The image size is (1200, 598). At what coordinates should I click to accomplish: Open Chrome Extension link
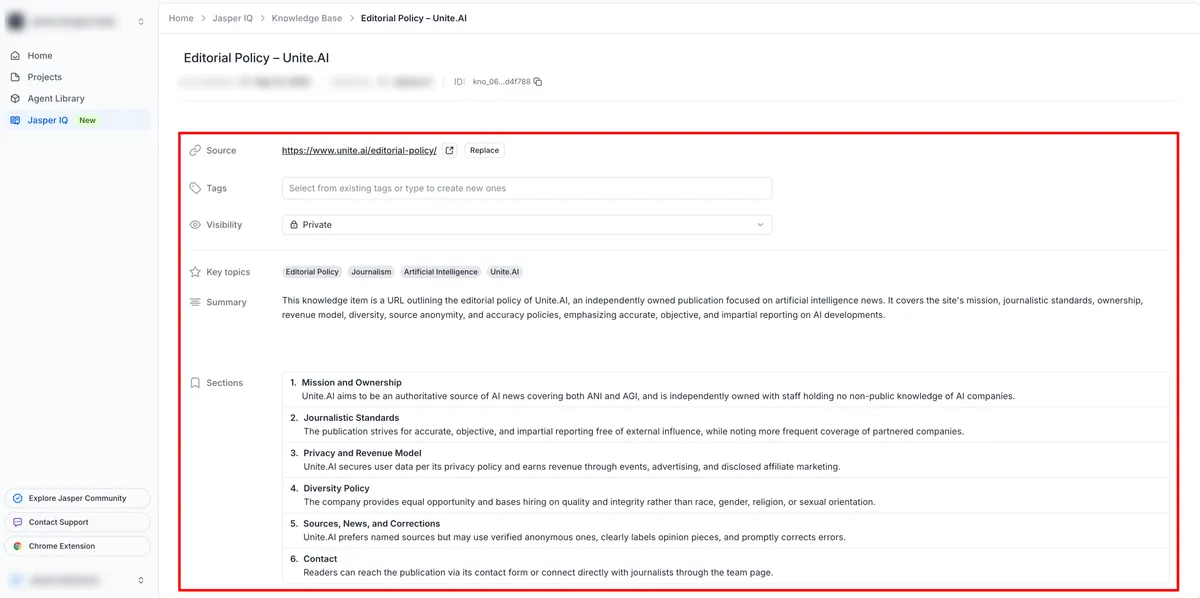[78, 546]
